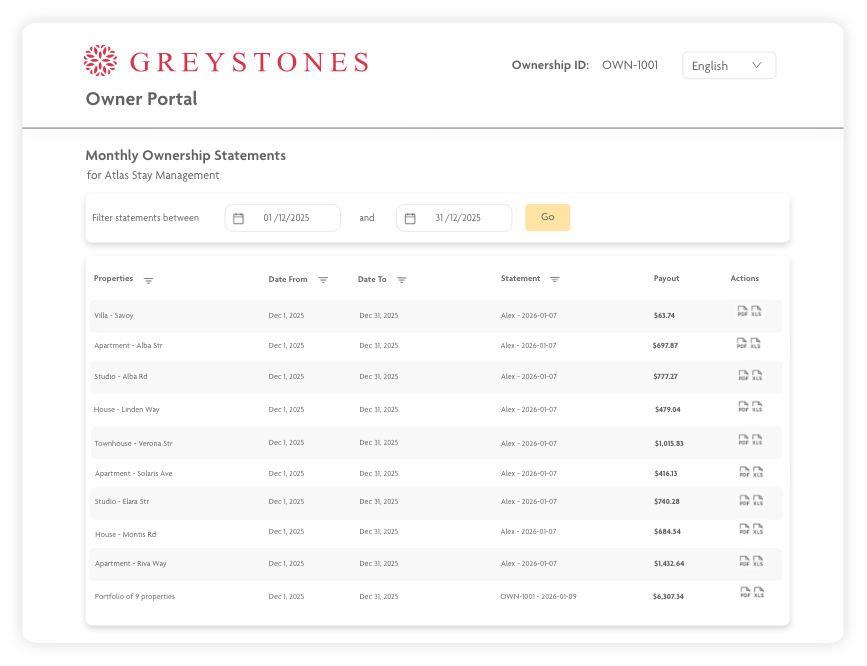Screen dimensions: 867x666
Task: Open the Date From column filter
Action: (x=323, y=280)
